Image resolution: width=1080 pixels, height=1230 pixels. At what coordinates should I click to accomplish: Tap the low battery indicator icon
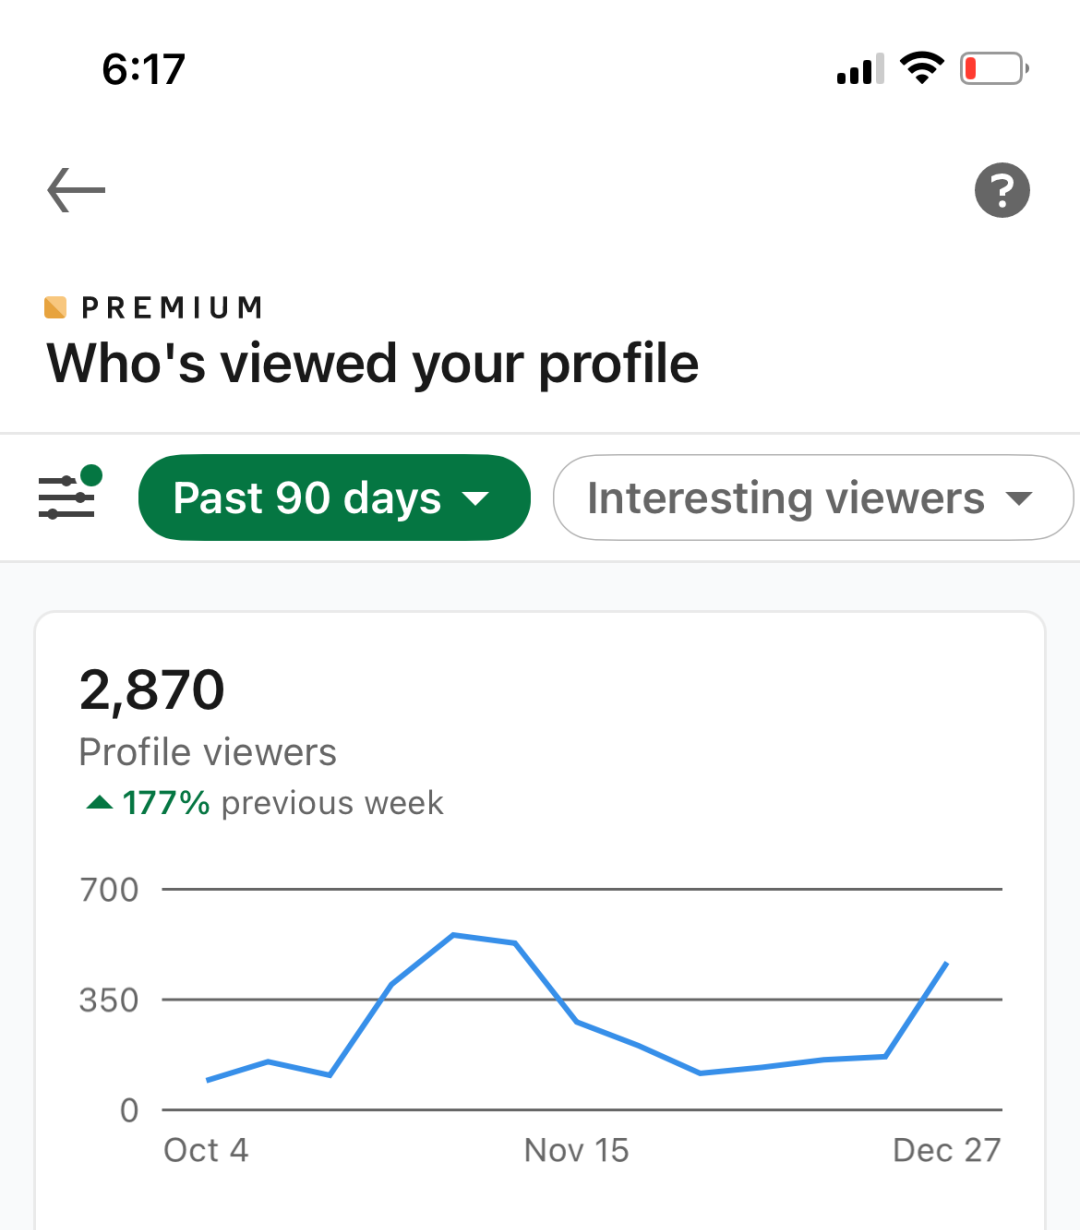click(x=993, y=68)
